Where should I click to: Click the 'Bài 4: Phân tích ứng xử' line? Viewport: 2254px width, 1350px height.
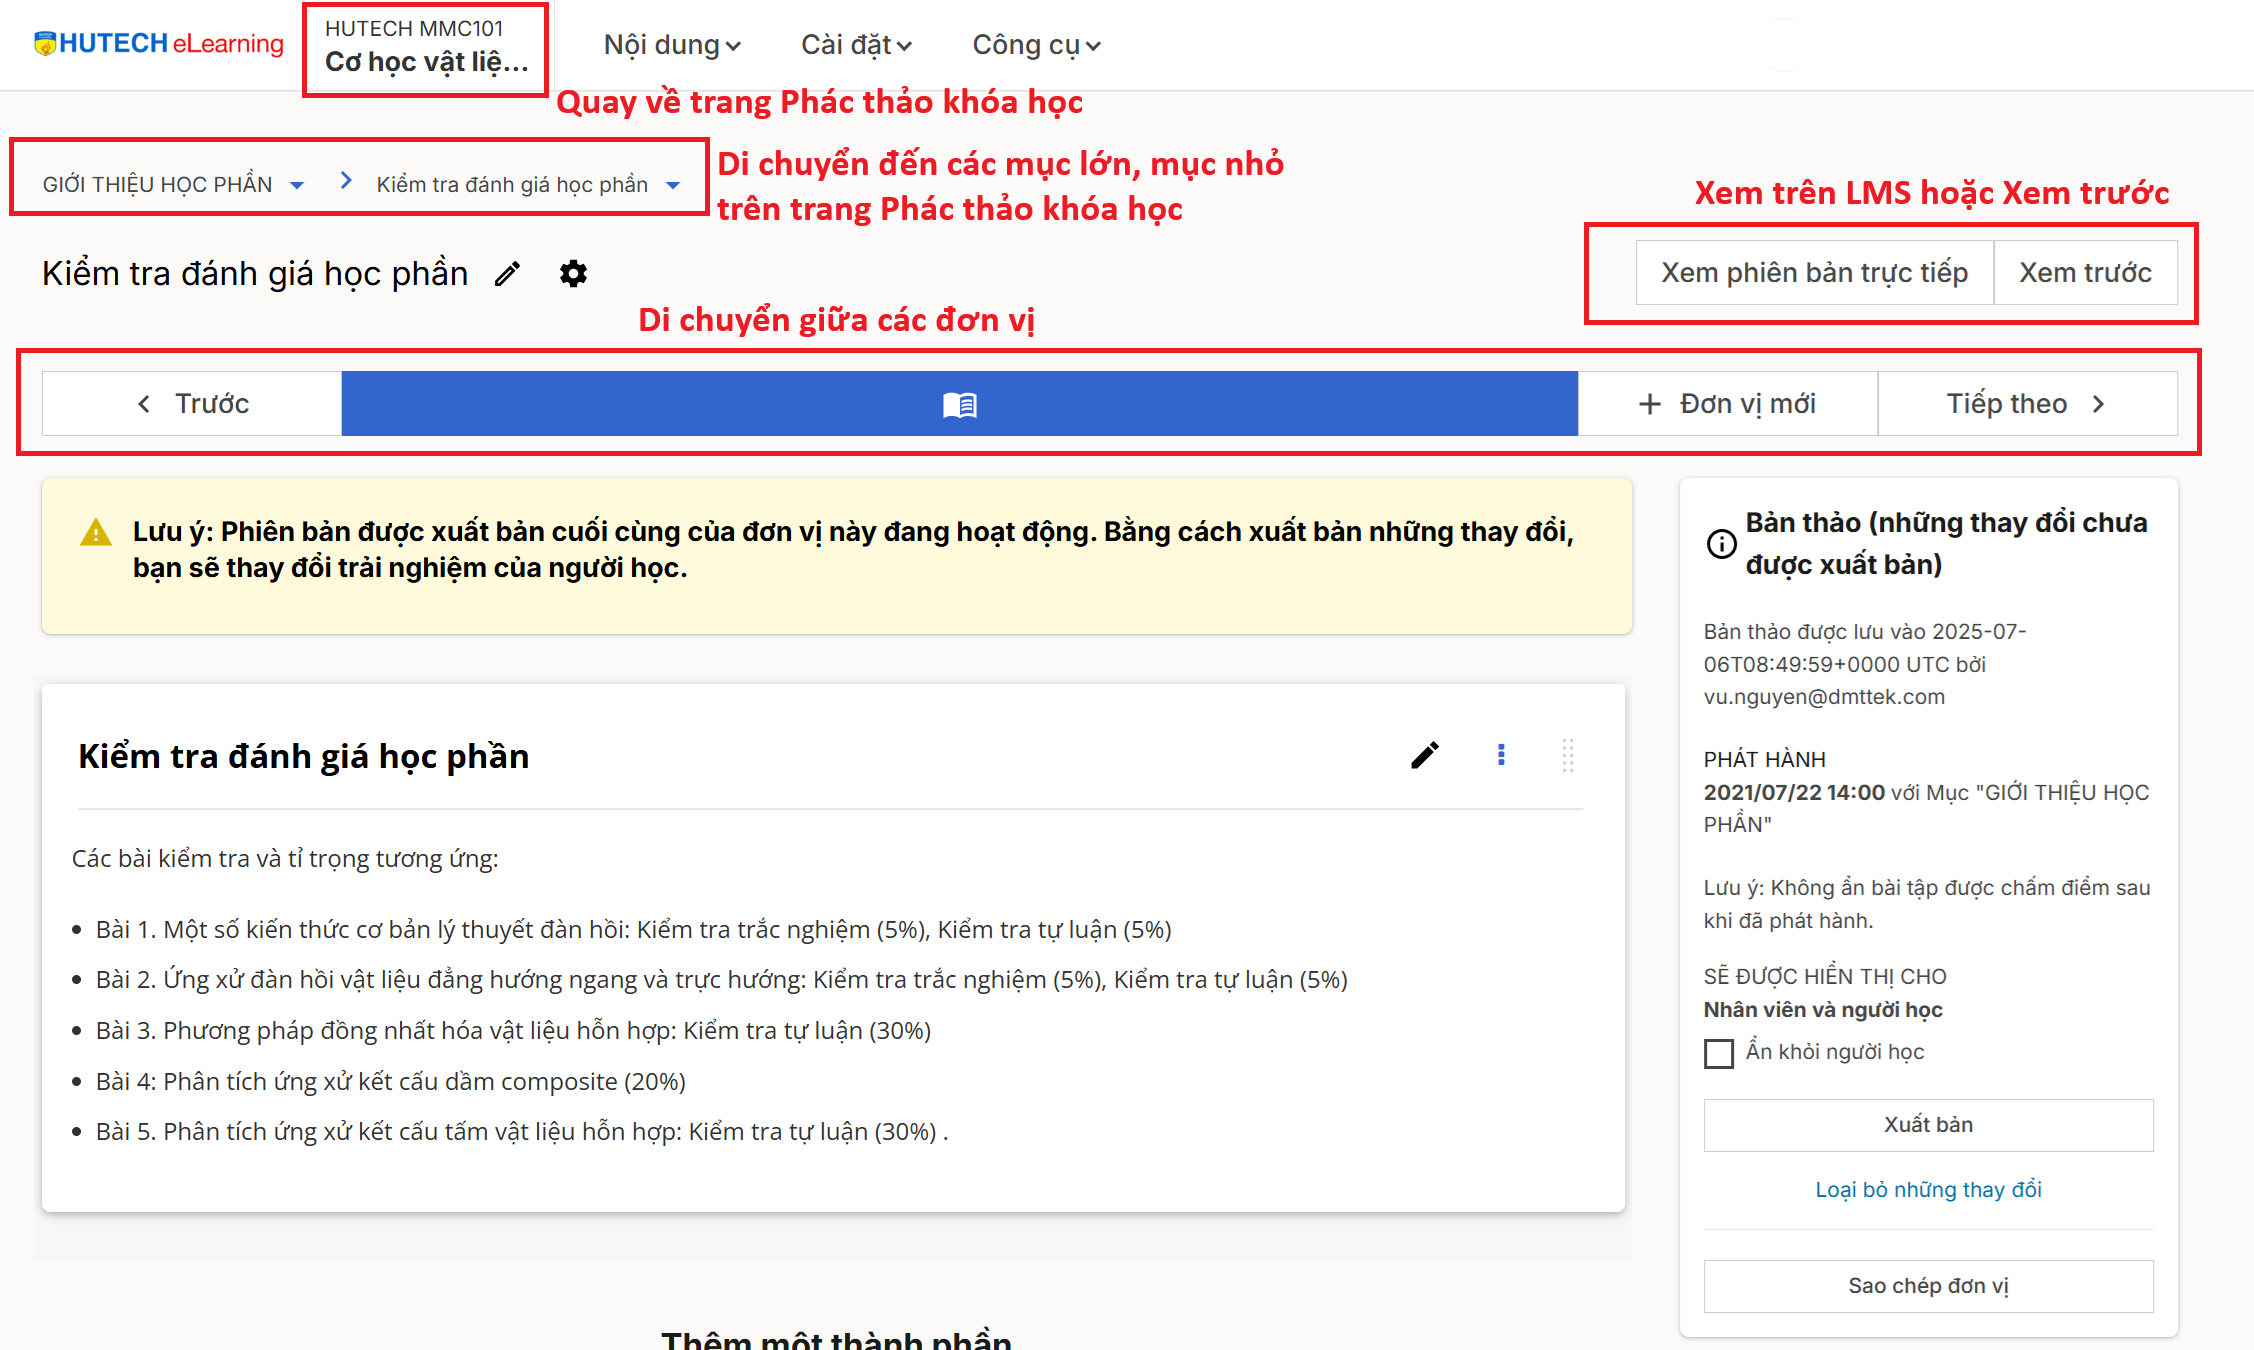[x=390, y=1082]
